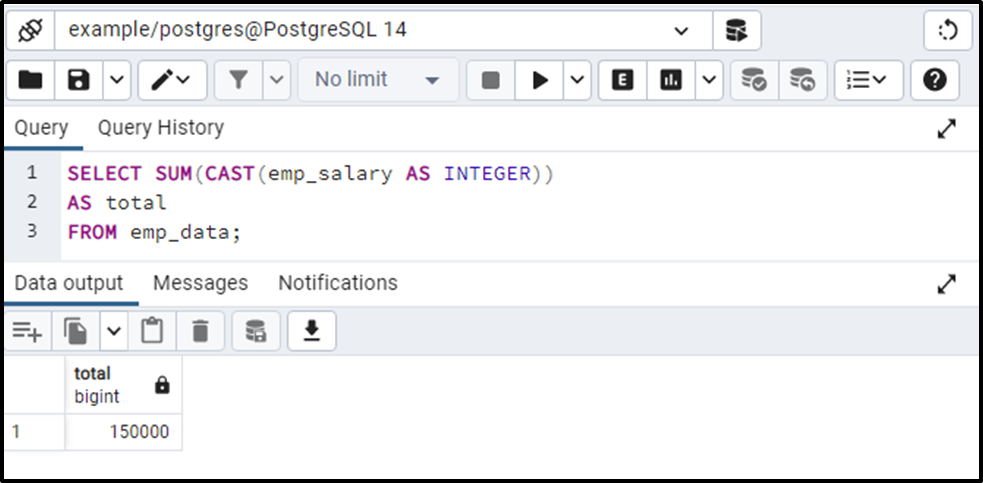The width and height of the screenshot is (983, 483).
Task: Open the macros list menu
Action: coord(868,80)
